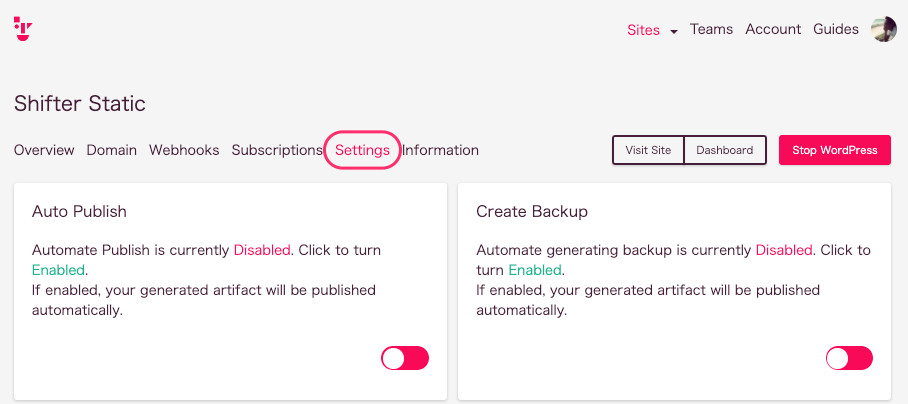The width and height of the screenshot is (908, 404).
Task: Select the Webhooks tab
Action: point(184,150)
